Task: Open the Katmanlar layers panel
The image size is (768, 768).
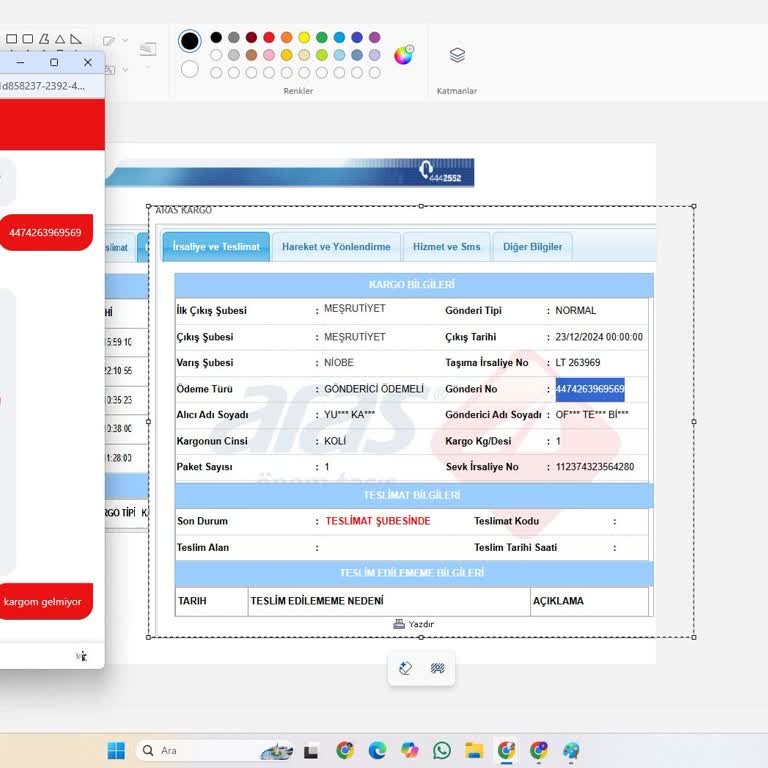Action: click(x=457, y=55)
